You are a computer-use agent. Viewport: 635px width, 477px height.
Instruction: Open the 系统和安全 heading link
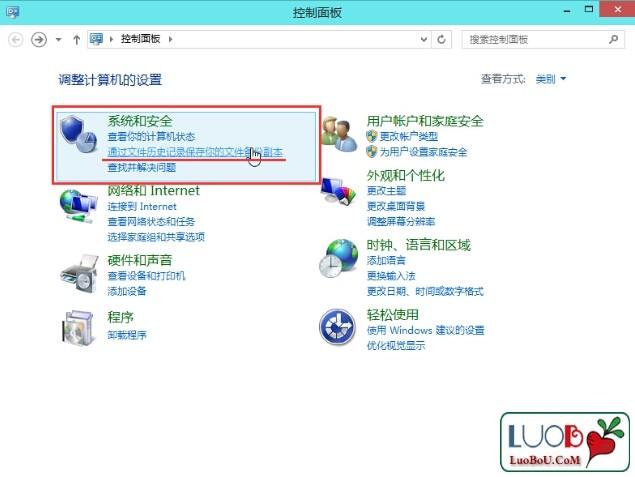click(x=140, y=121)
